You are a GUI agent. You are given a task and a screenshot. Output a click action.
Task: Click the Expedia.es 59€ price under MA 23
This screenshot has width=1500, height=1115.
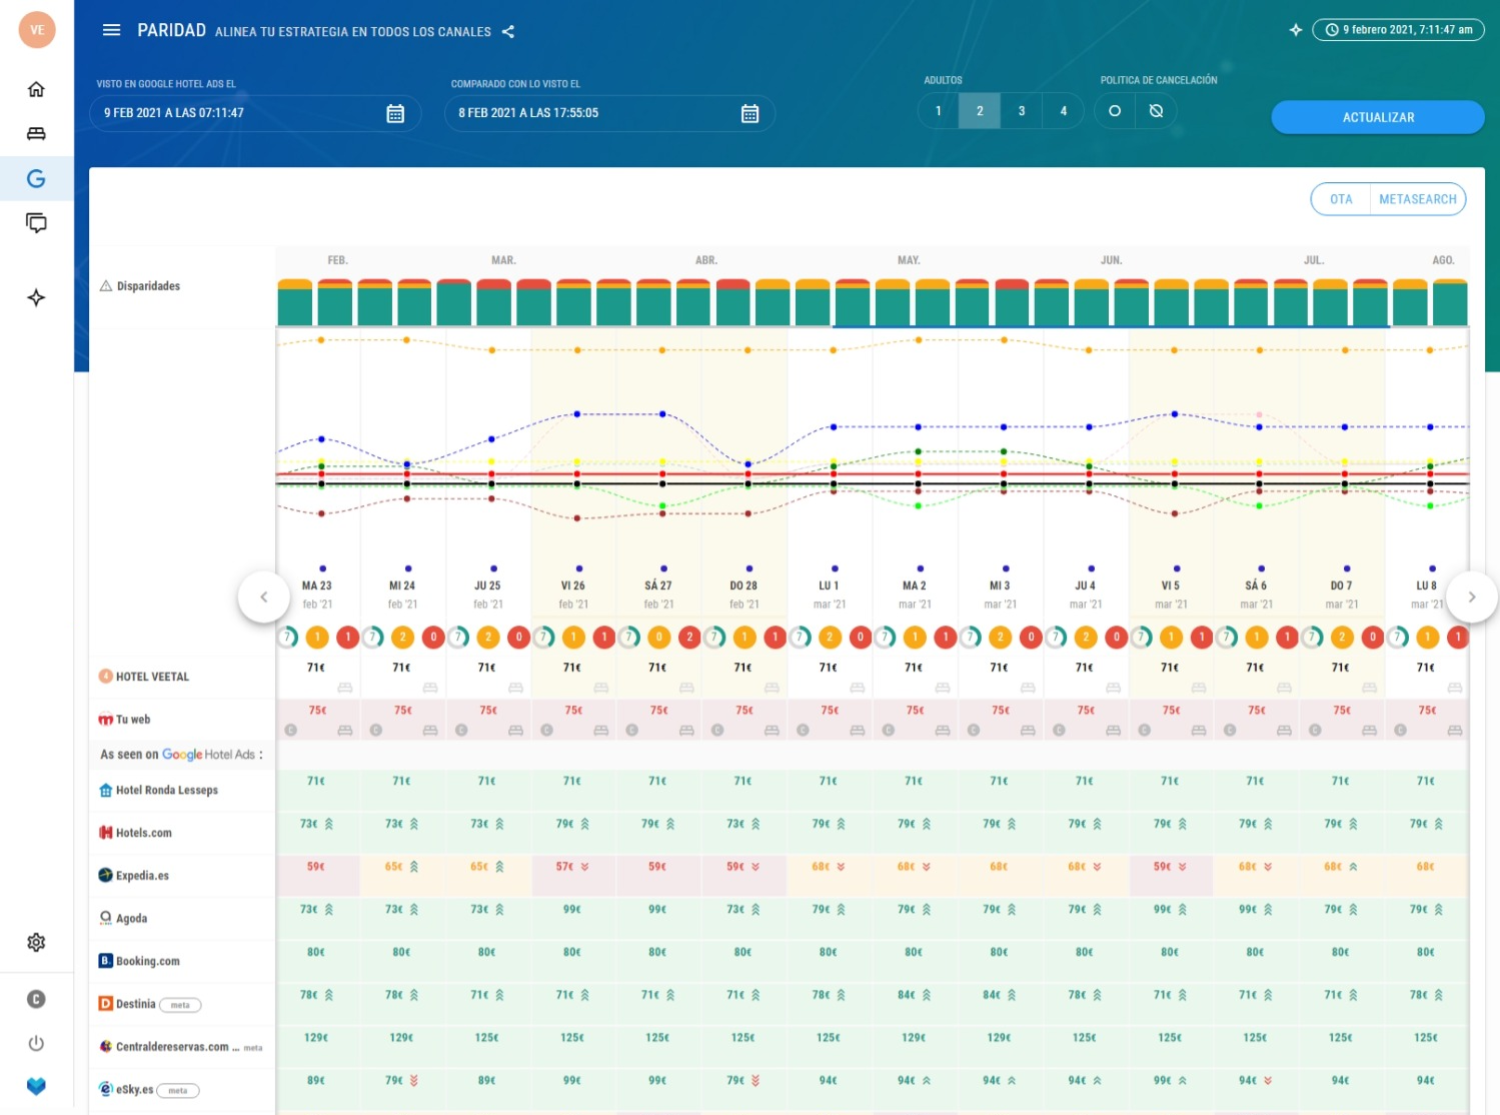pyautogui.click(x=316, y=867)
